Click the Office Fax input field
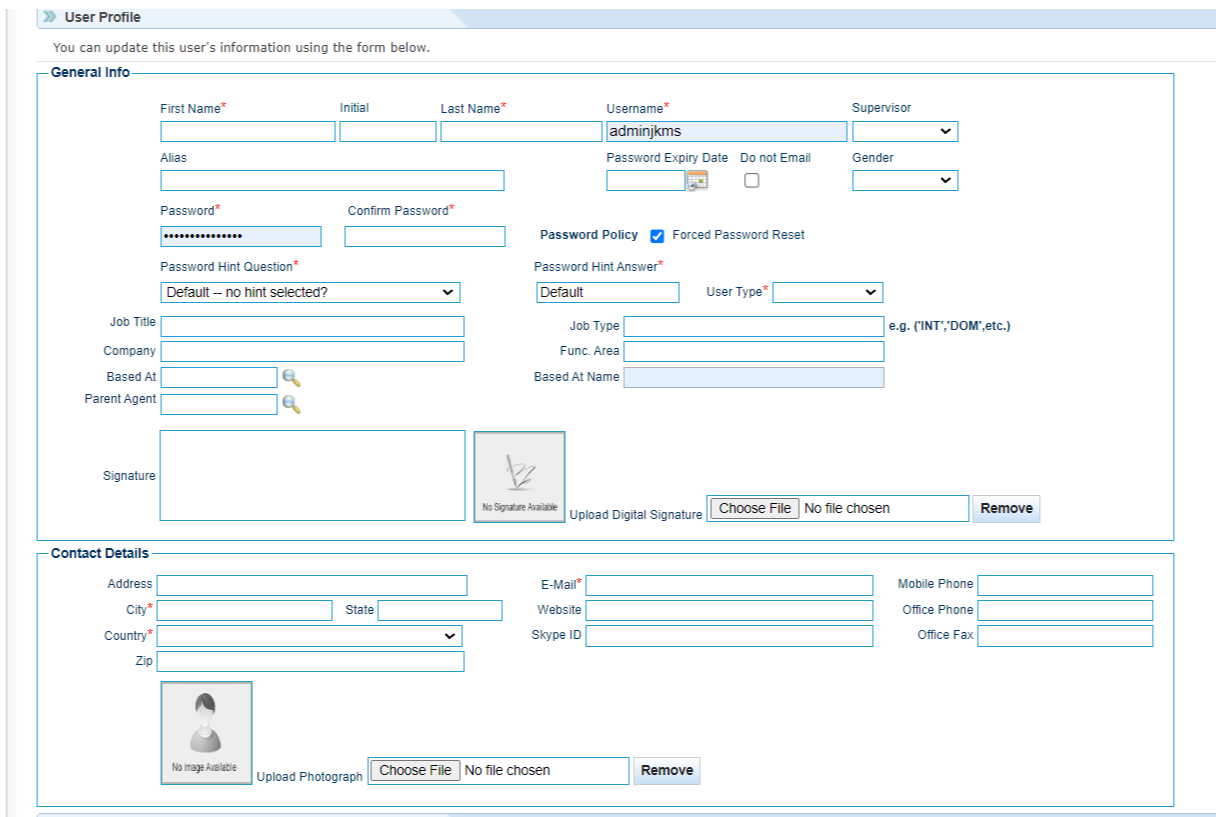The height and width of the screenshot is (817, 1216). 1065,636
